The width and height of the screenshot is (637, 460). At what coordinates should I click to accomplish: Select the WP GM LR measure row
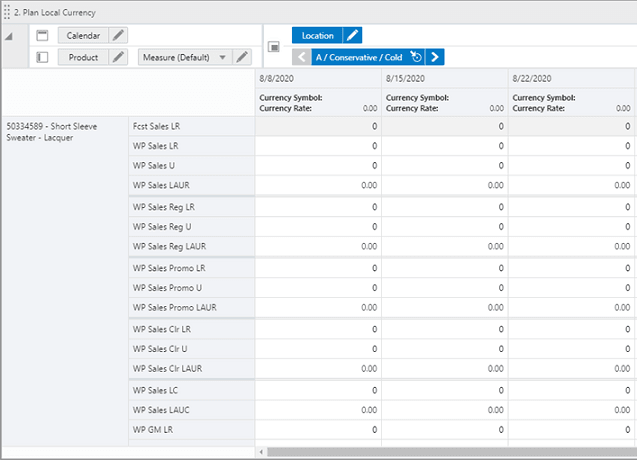191,430
